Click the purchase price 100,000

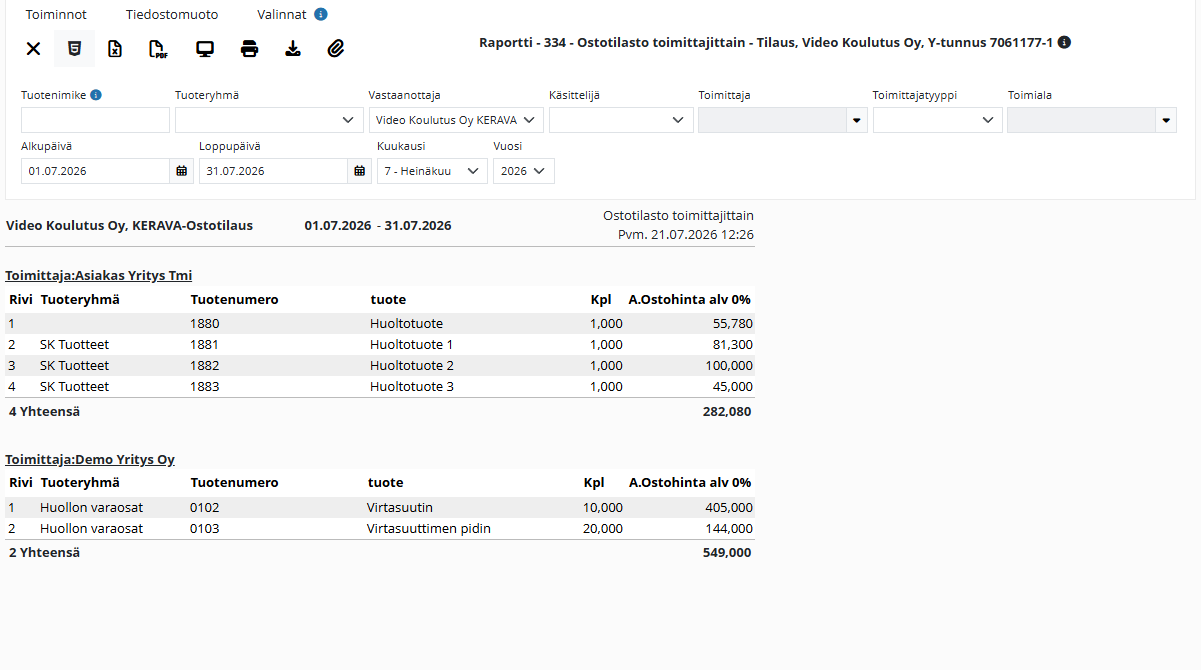click(x=729, y=366)
